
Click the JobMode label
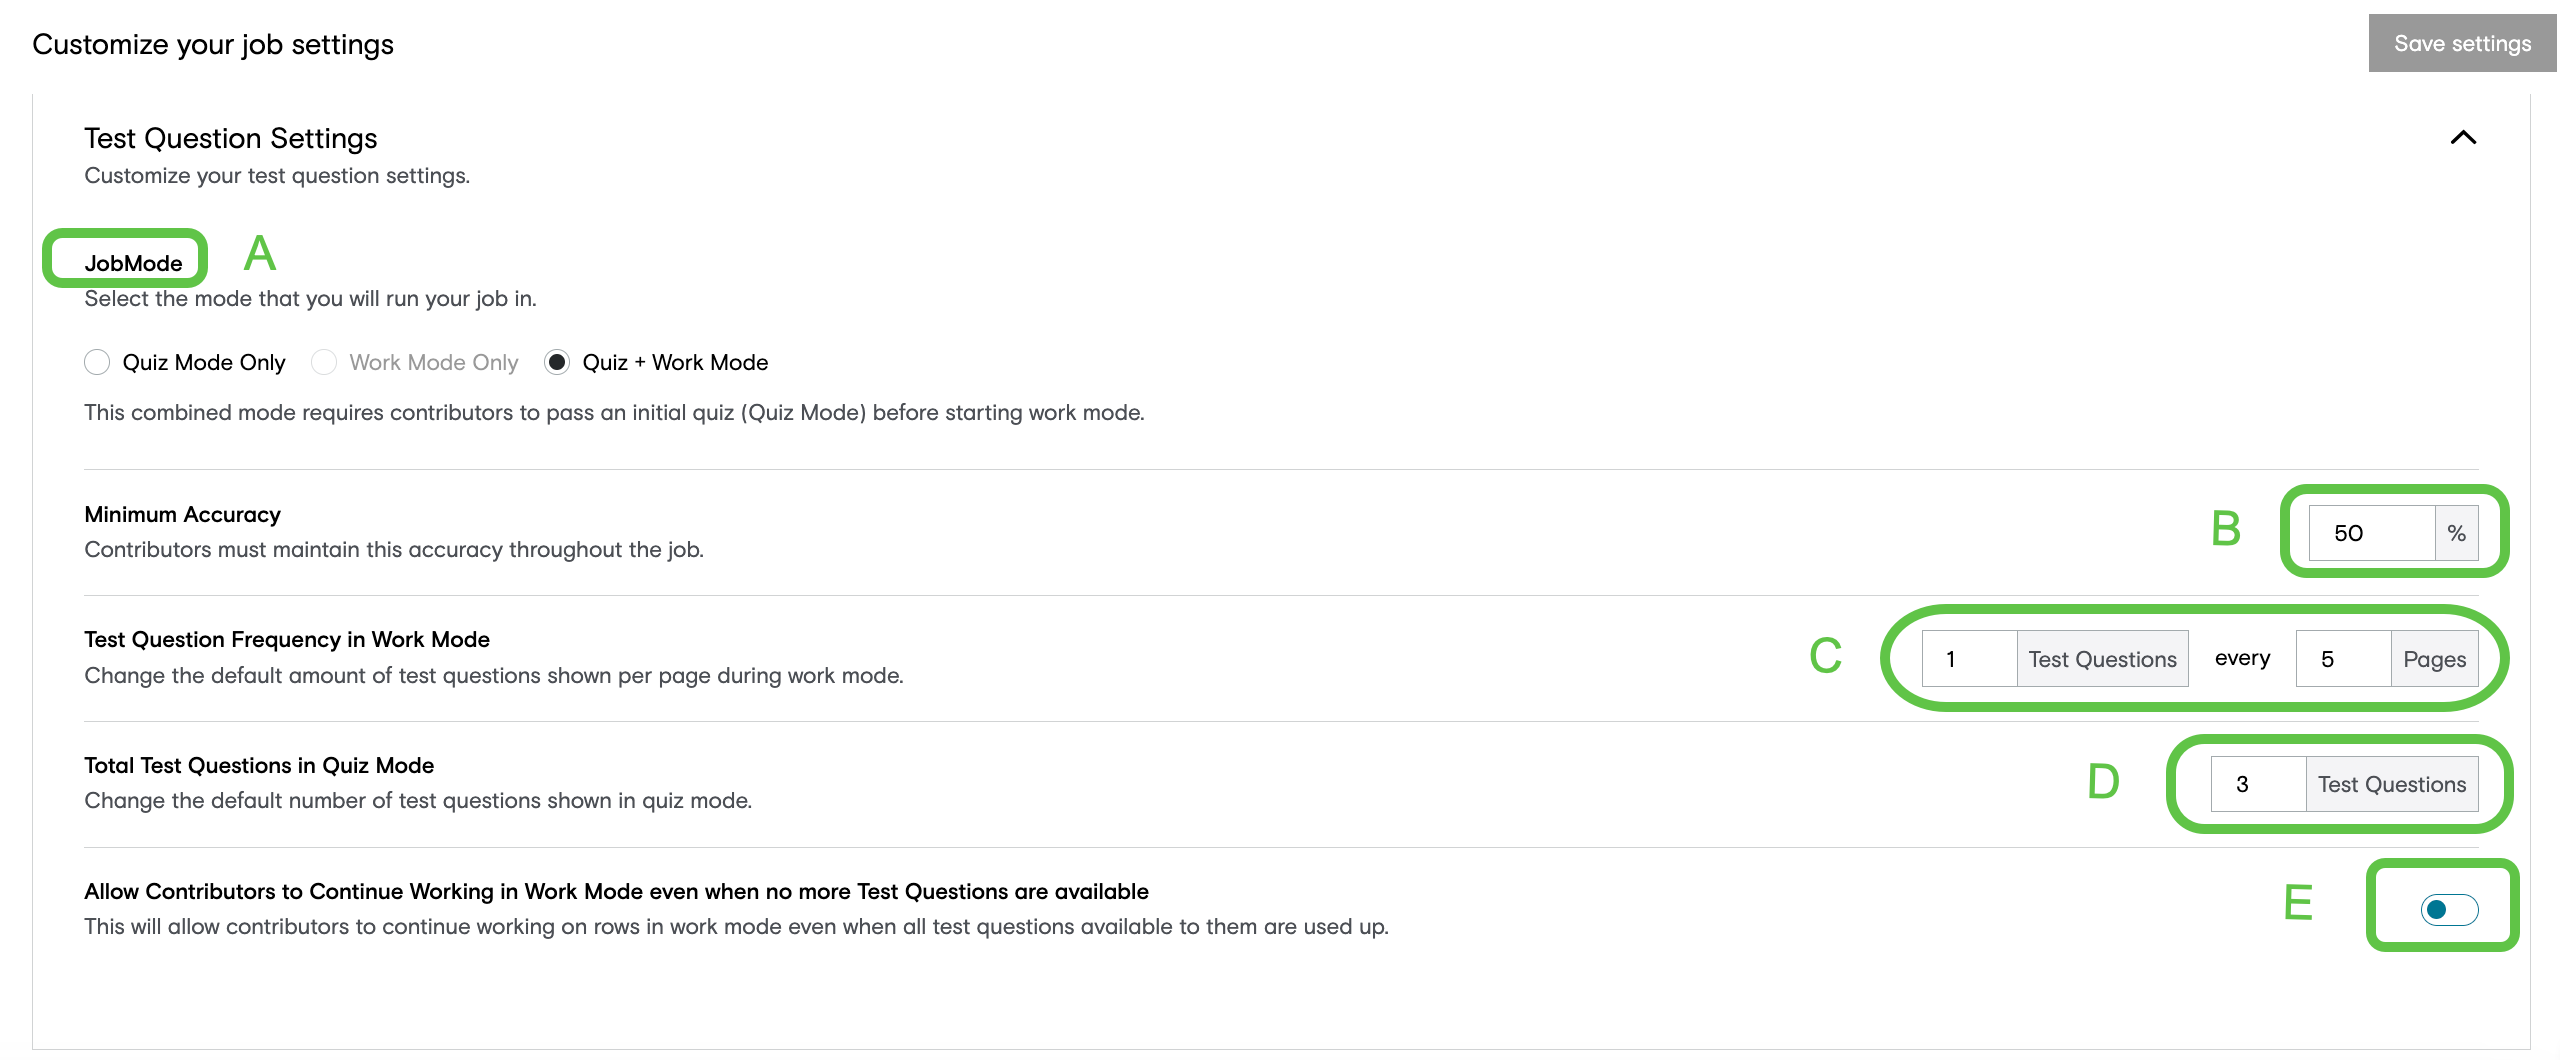[x=133, y=263]
